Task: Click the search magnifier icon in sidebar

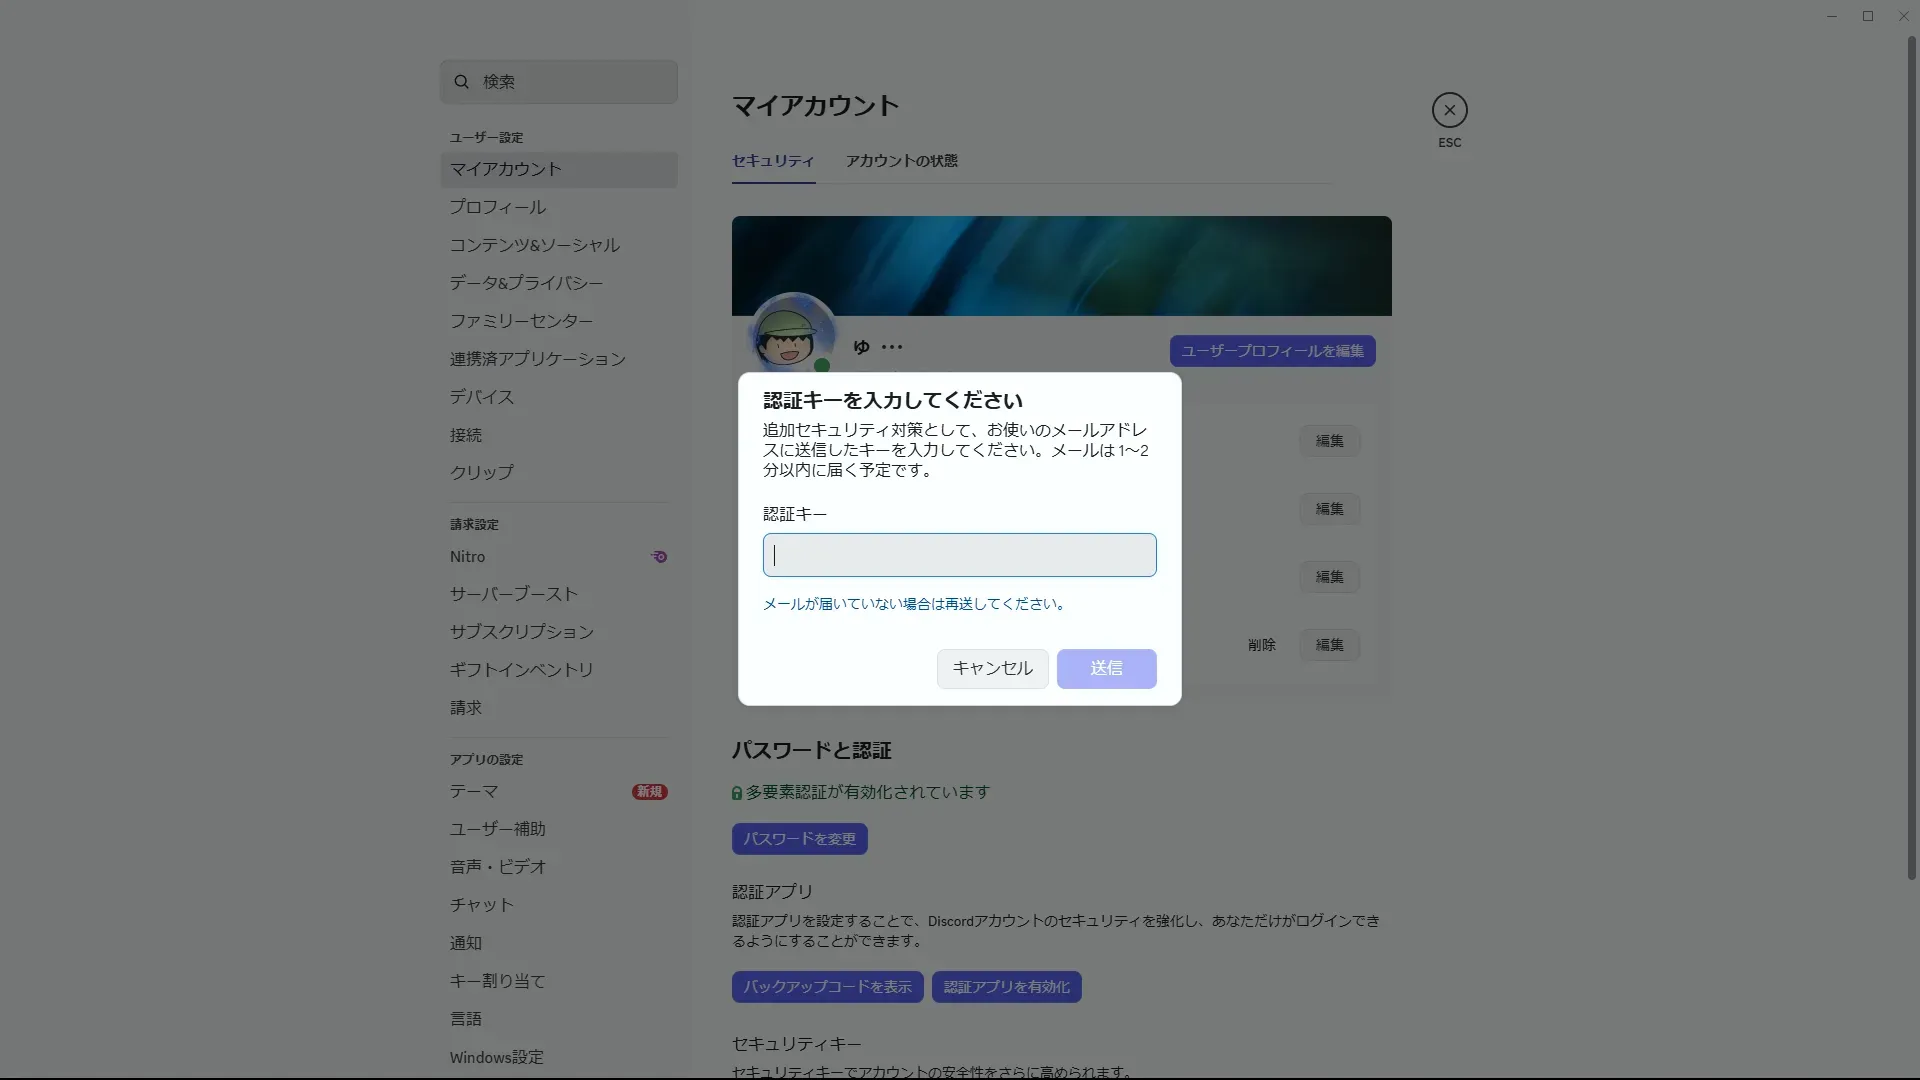Action: click(x=461, y=82)
